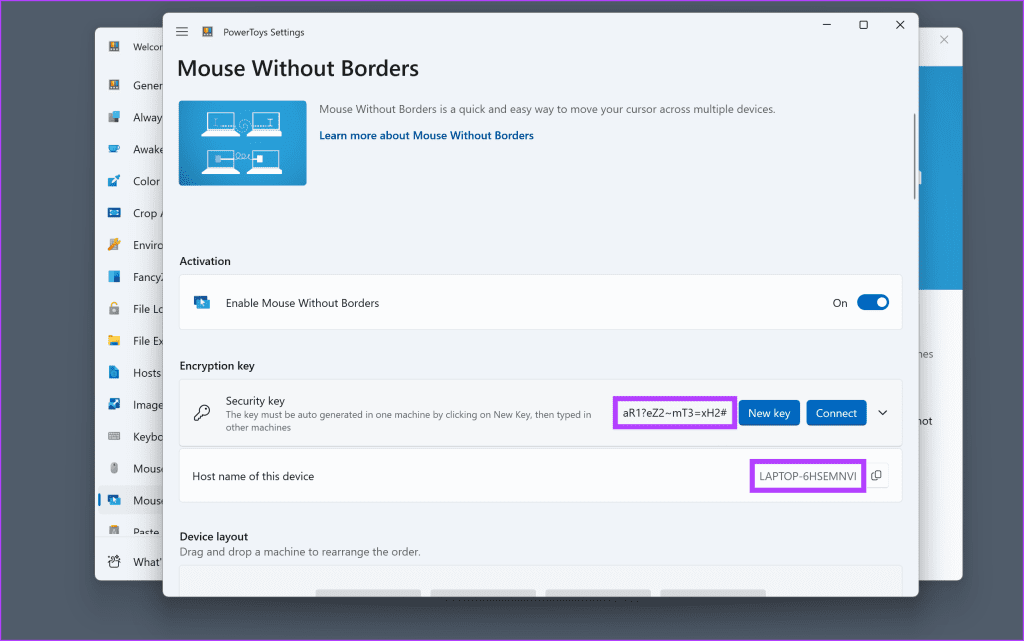Select the General settings icon in sidebar

(114, 85)
